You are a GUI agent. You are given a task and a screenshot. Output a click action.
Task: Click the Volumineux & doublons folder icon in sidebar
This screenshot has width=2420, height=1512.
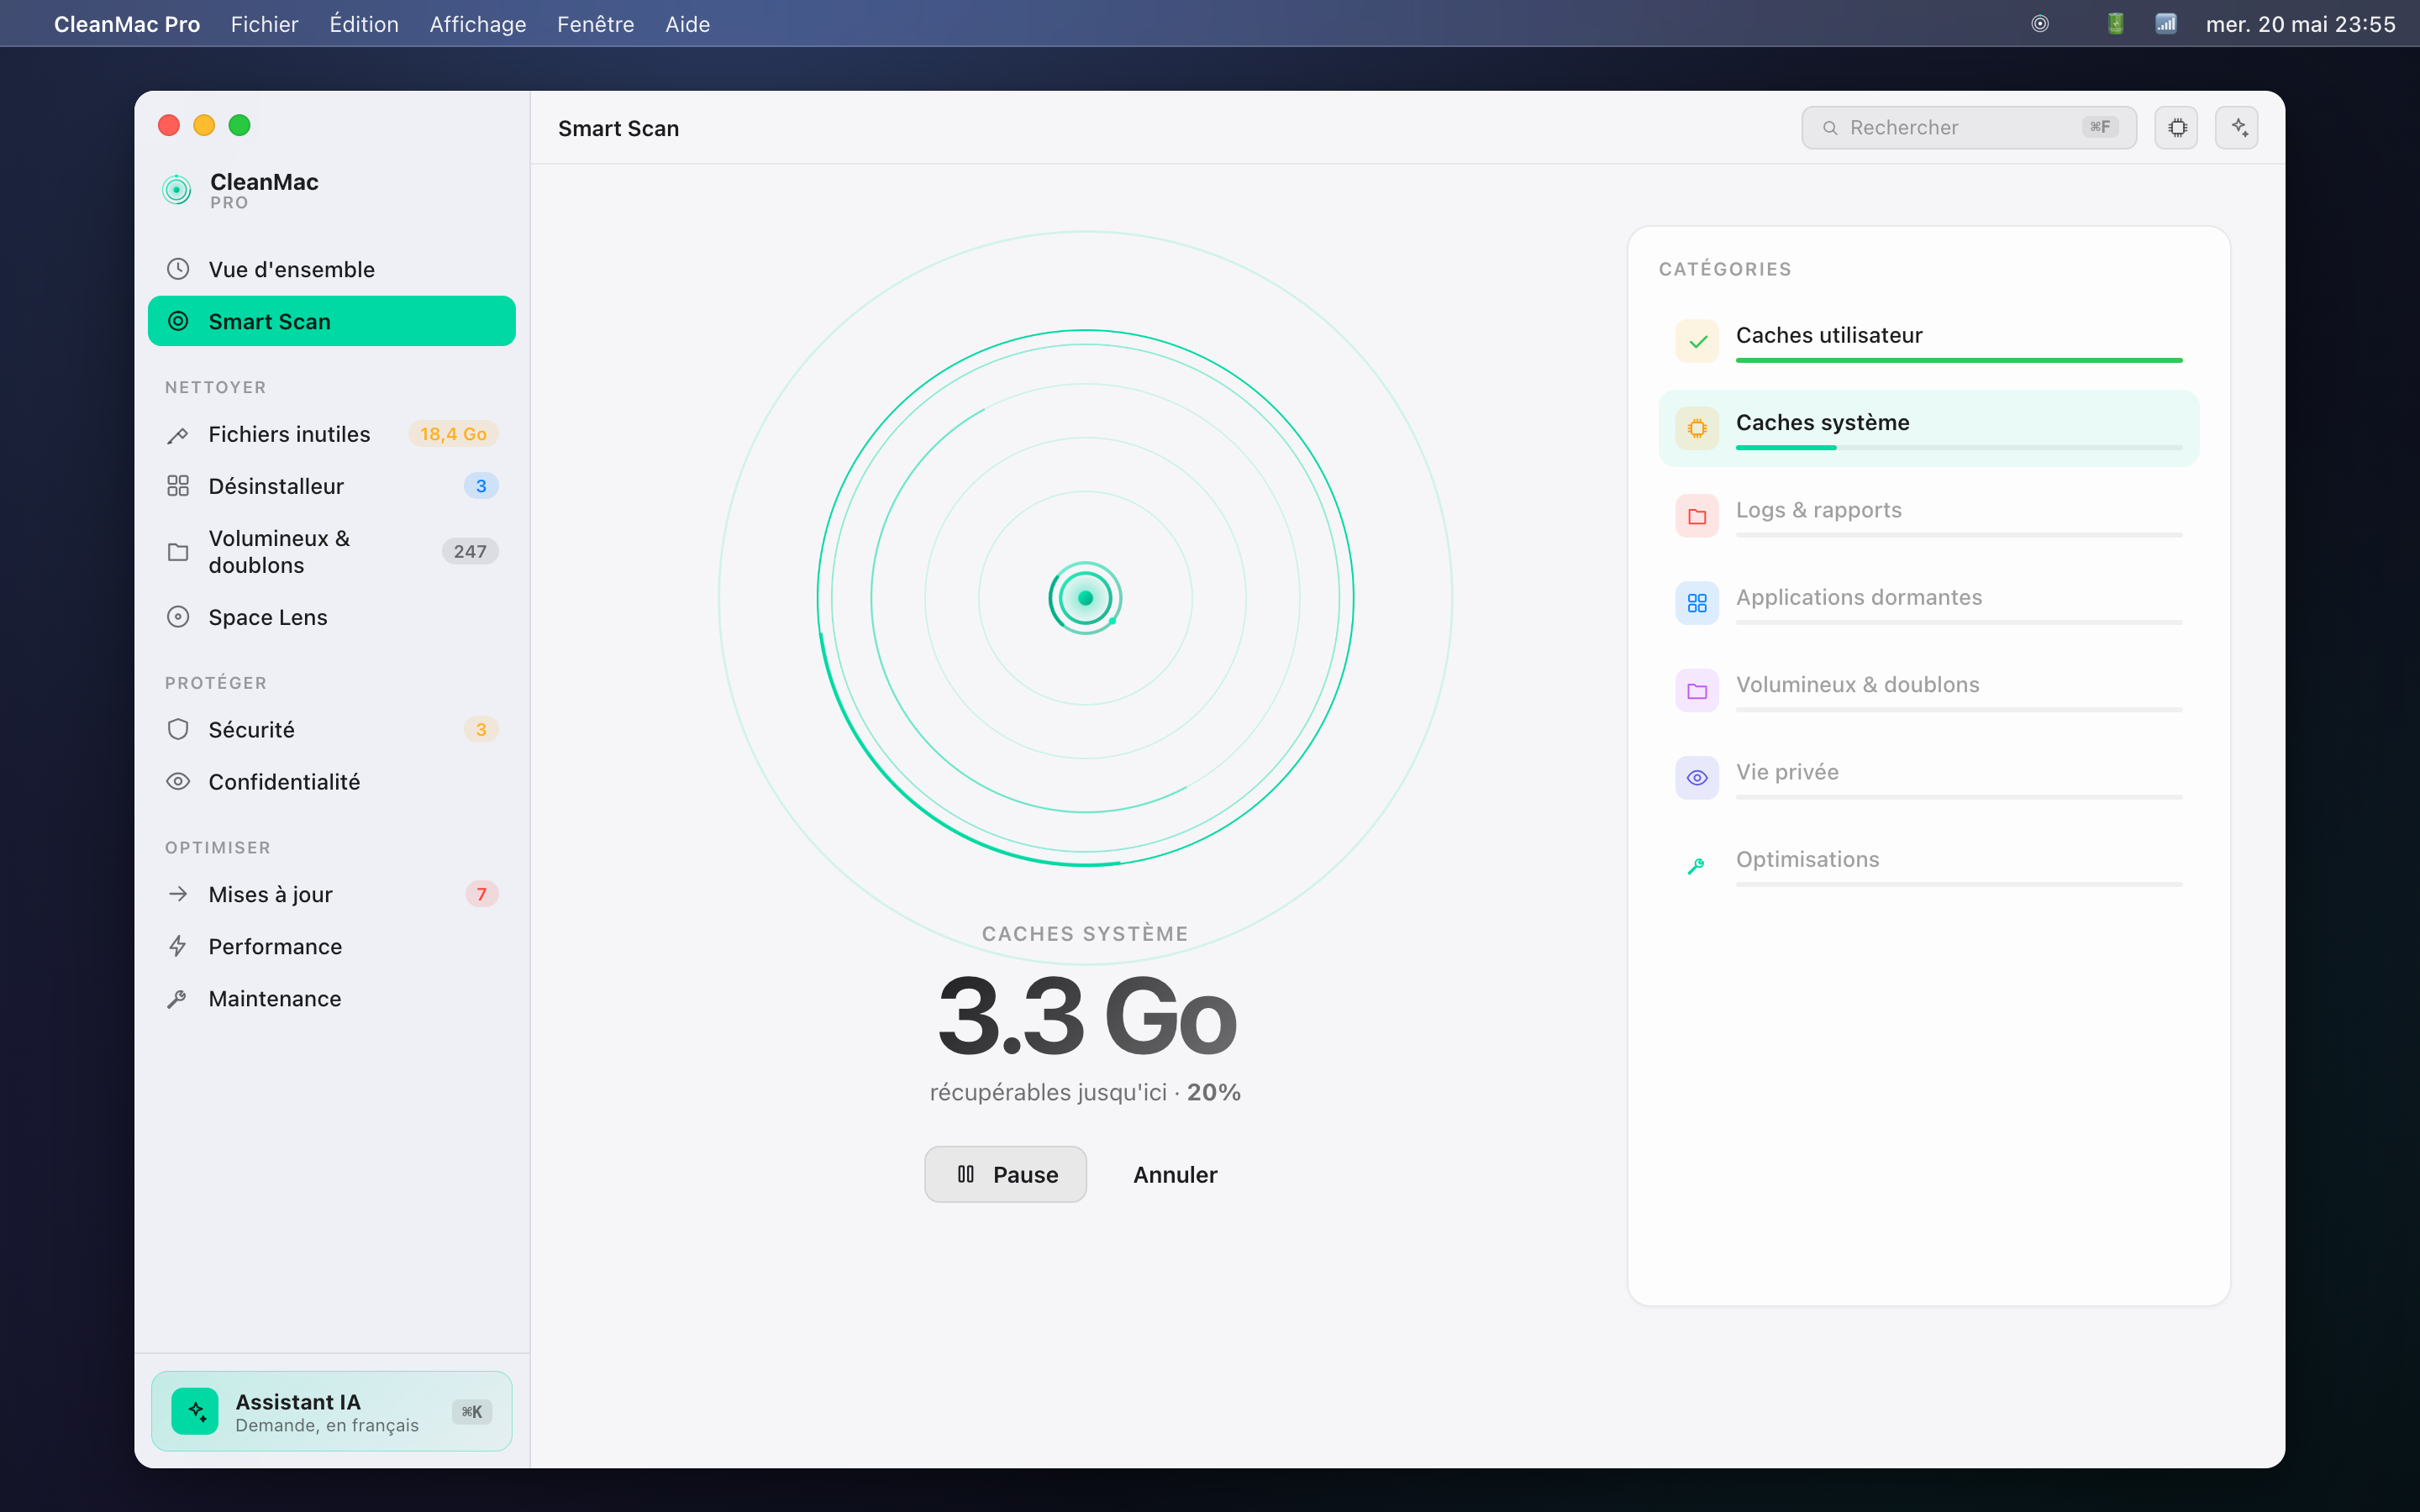coord(178,552)
